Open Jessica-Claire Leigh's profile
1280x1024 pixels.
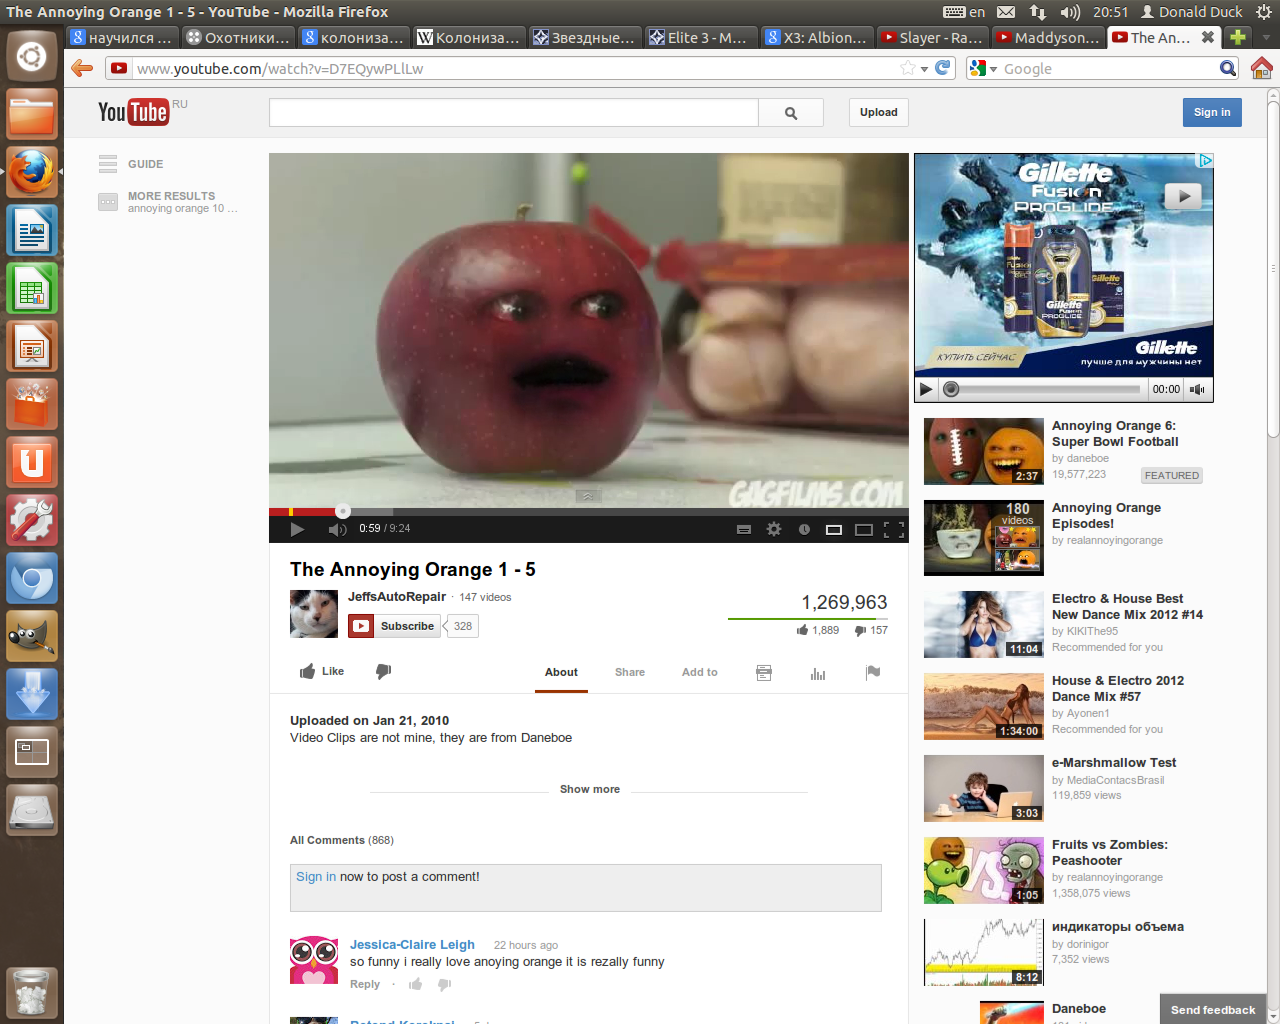[x=412, y=944]
